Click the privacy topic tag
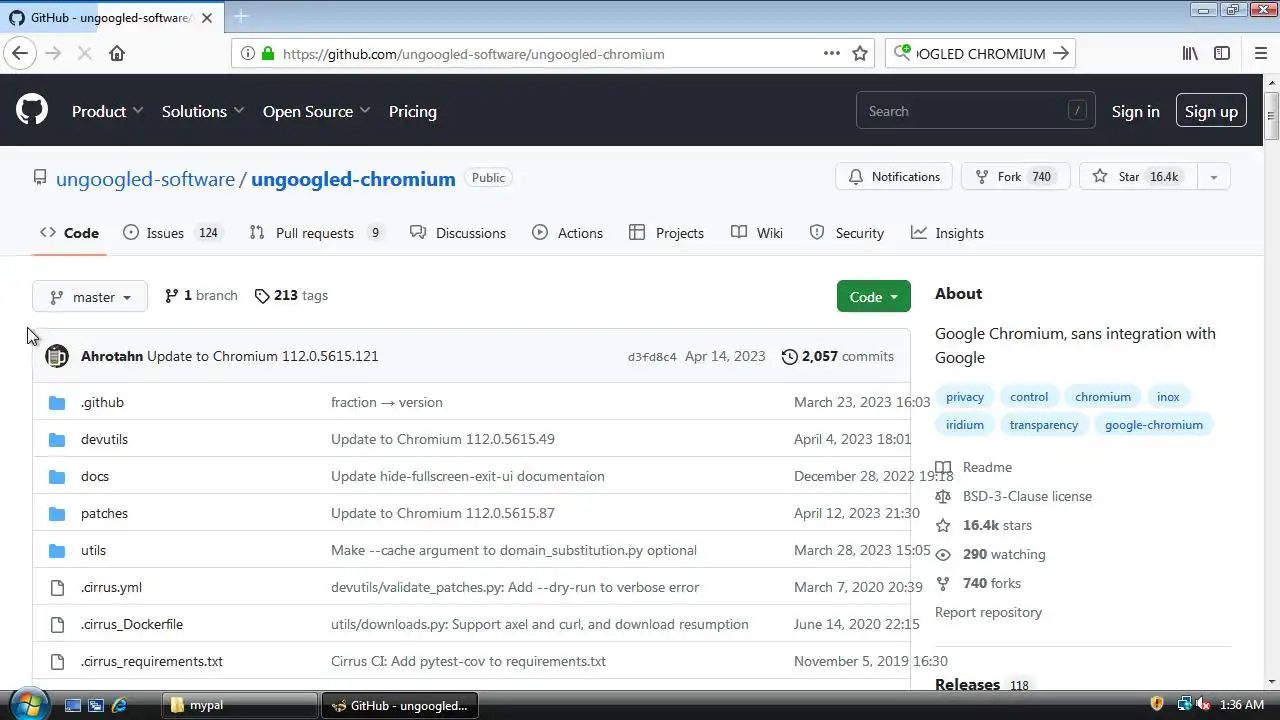Screen dimensions: 1280x720 coord(965,397)
